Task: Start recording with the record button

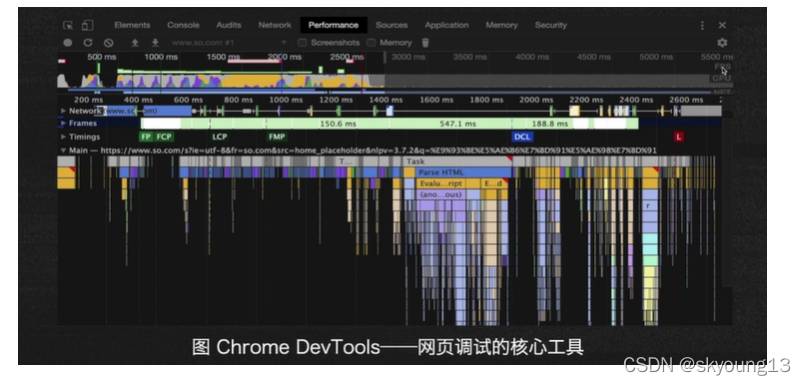Action: point(68,43)
